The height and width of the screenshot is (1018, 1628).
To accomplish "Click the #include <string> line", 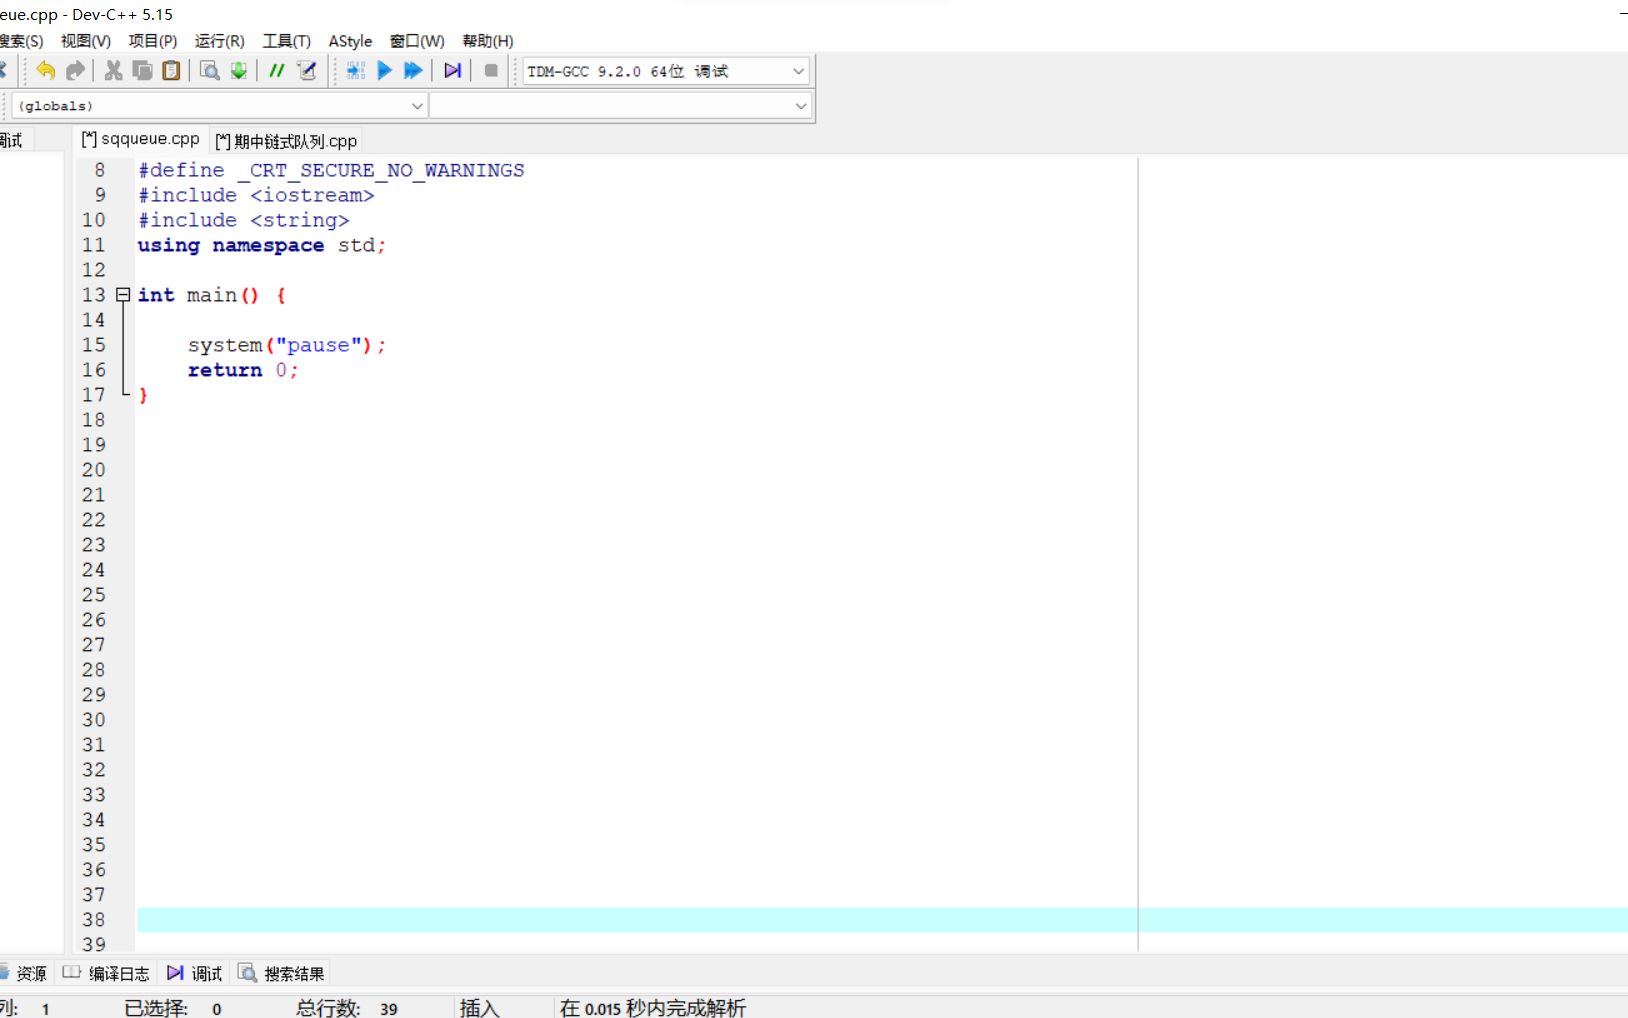I will (x=244, y=220).
